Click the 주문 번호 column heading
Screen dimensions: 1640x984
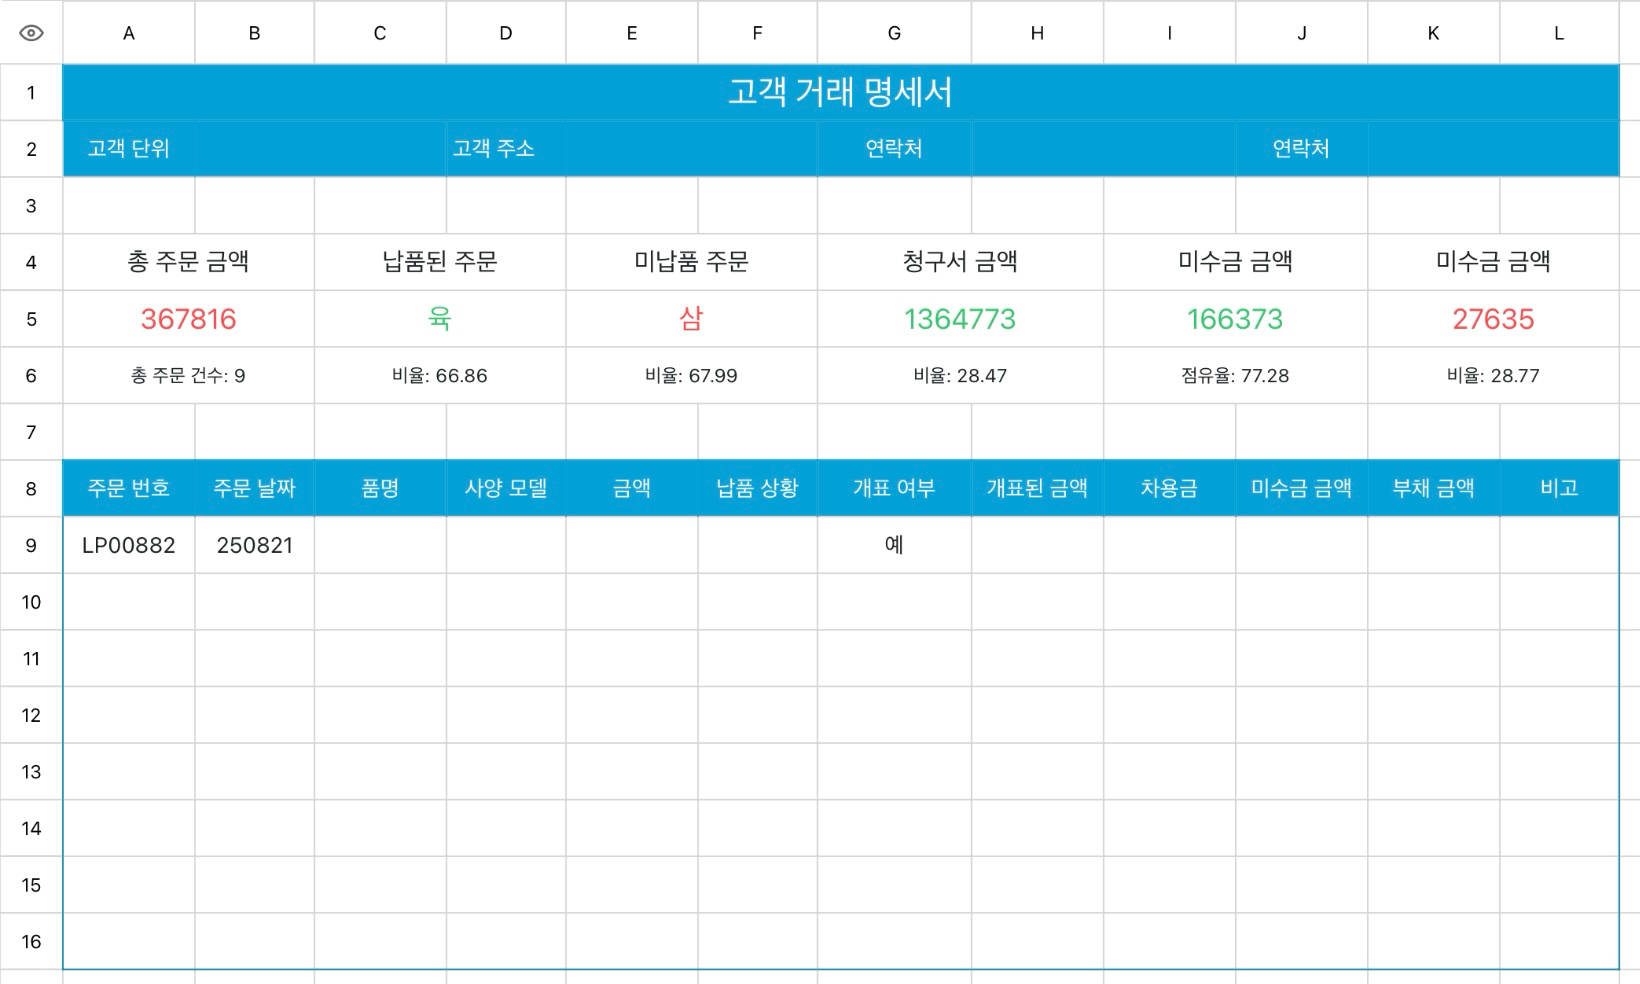(x=129, y=488)
